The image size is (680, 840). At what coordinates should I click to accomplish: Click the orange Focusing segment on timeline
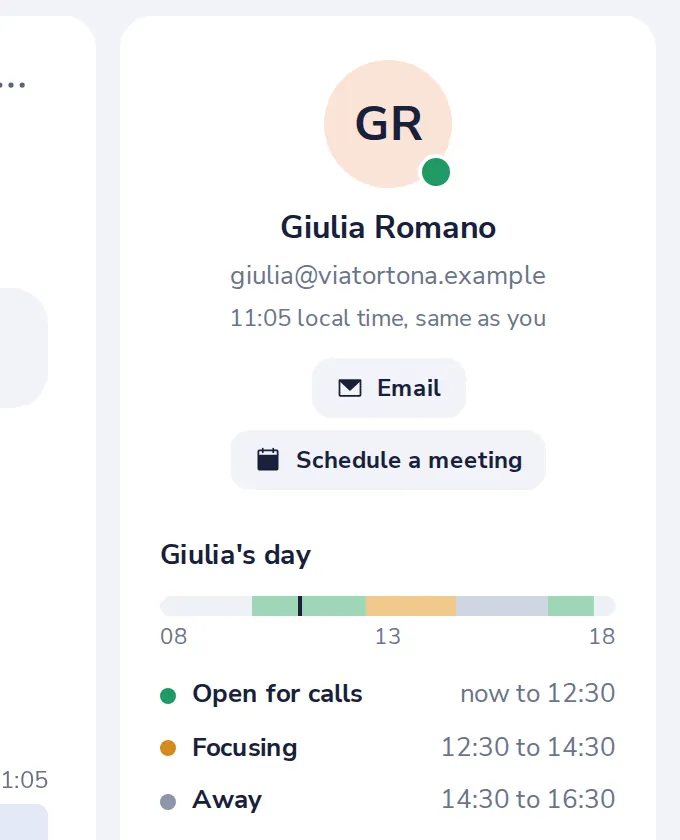[x=411, y=606]
